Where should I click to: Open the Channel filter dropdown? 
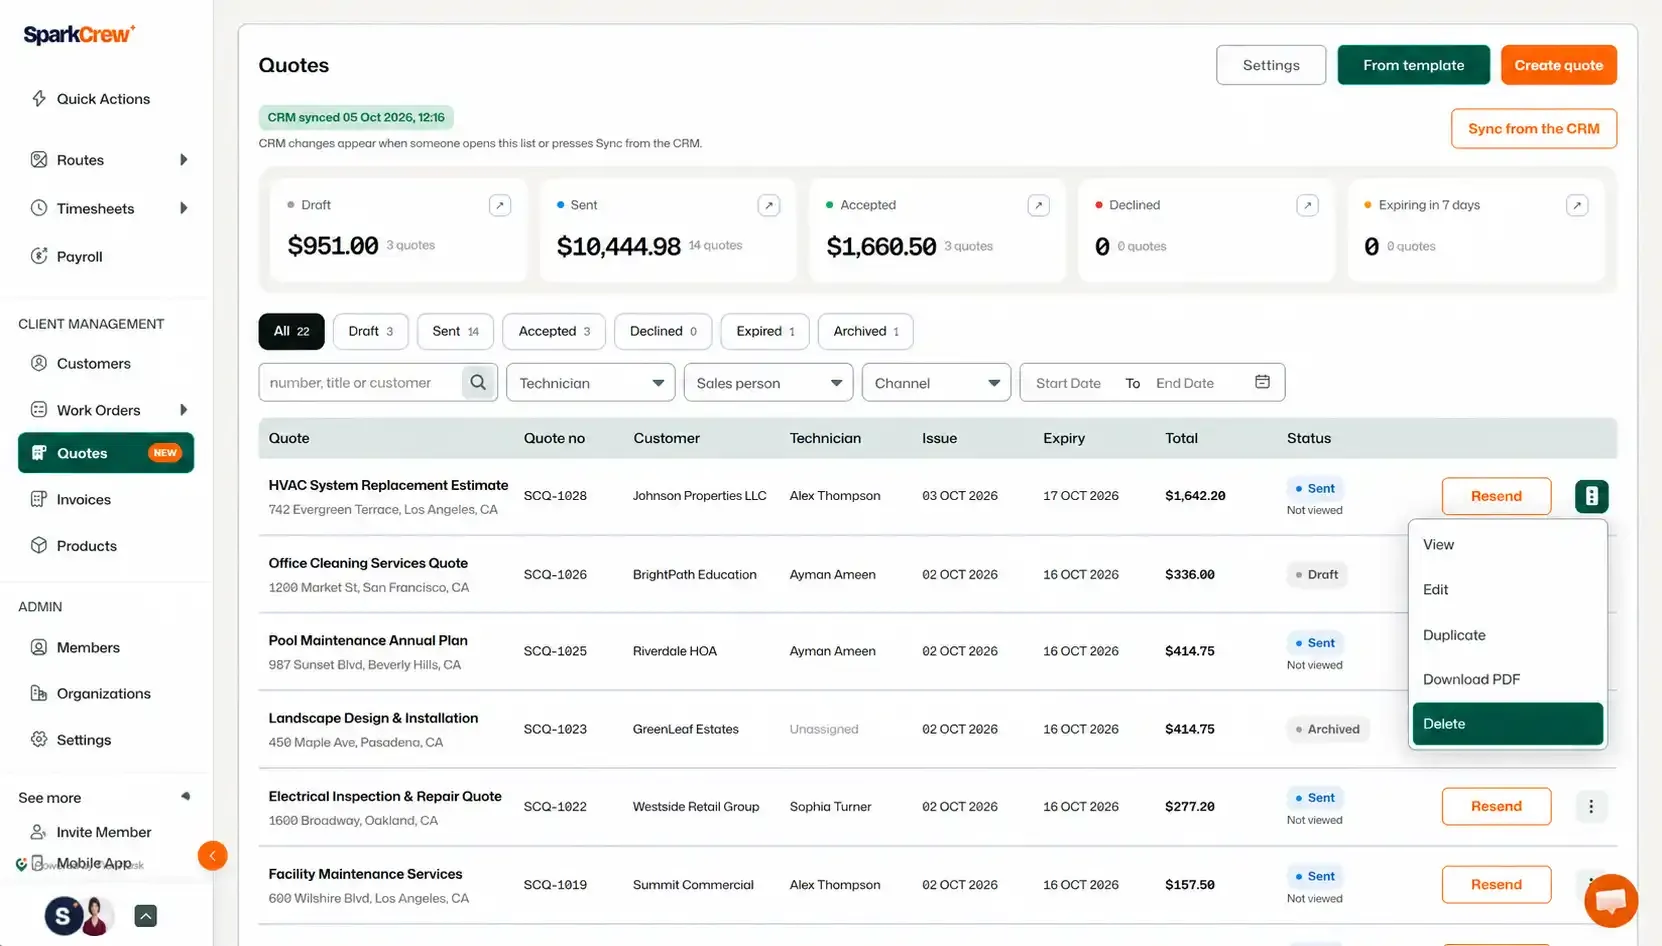click(936, 382)
